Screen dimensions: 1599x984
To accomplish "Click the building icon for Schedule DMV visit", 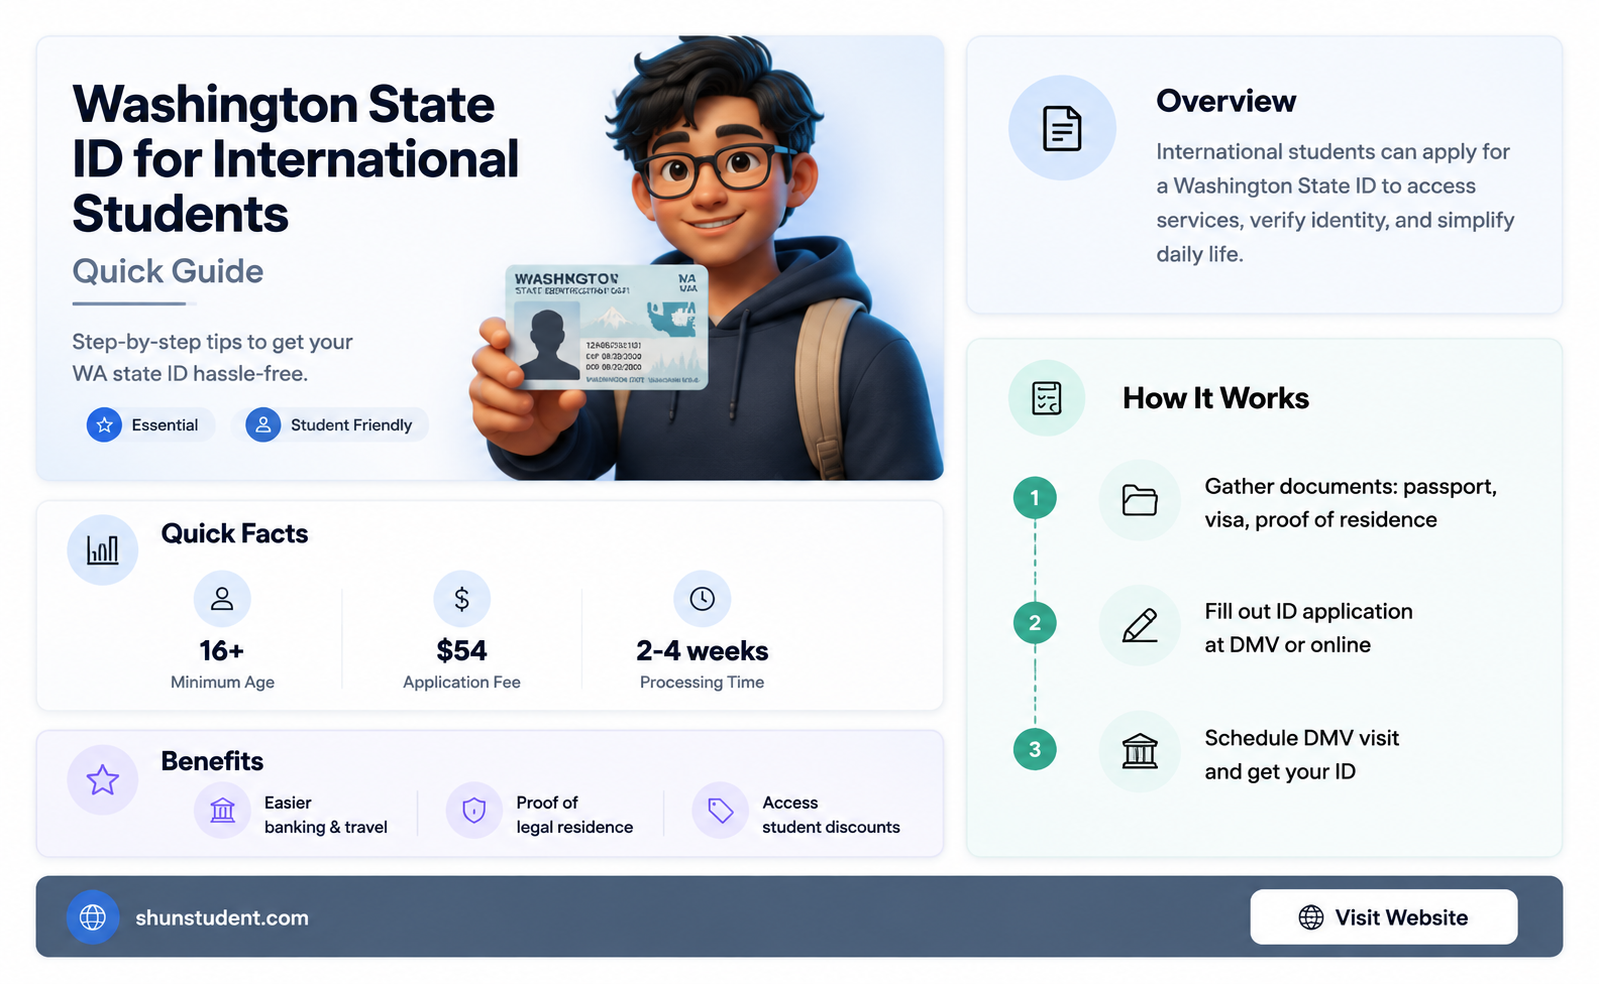I will 1140,751.
